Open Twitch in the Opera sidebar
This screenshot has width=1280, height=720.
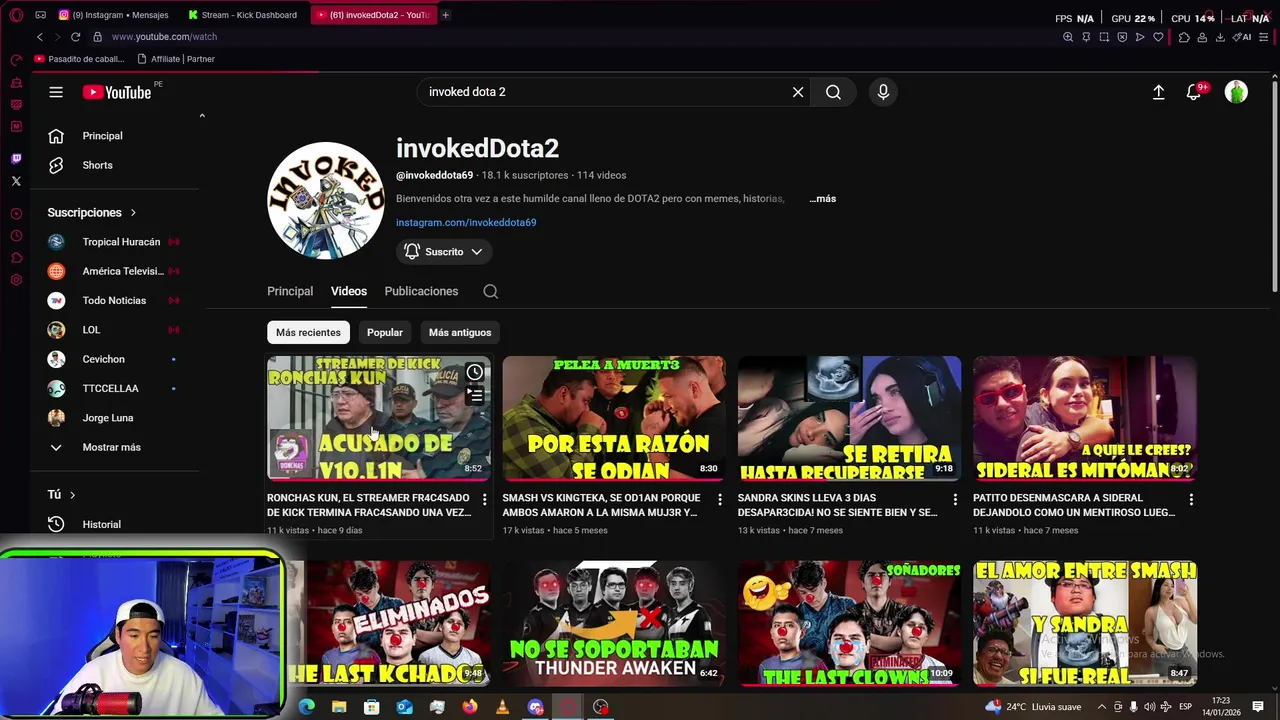pos(16,159)
